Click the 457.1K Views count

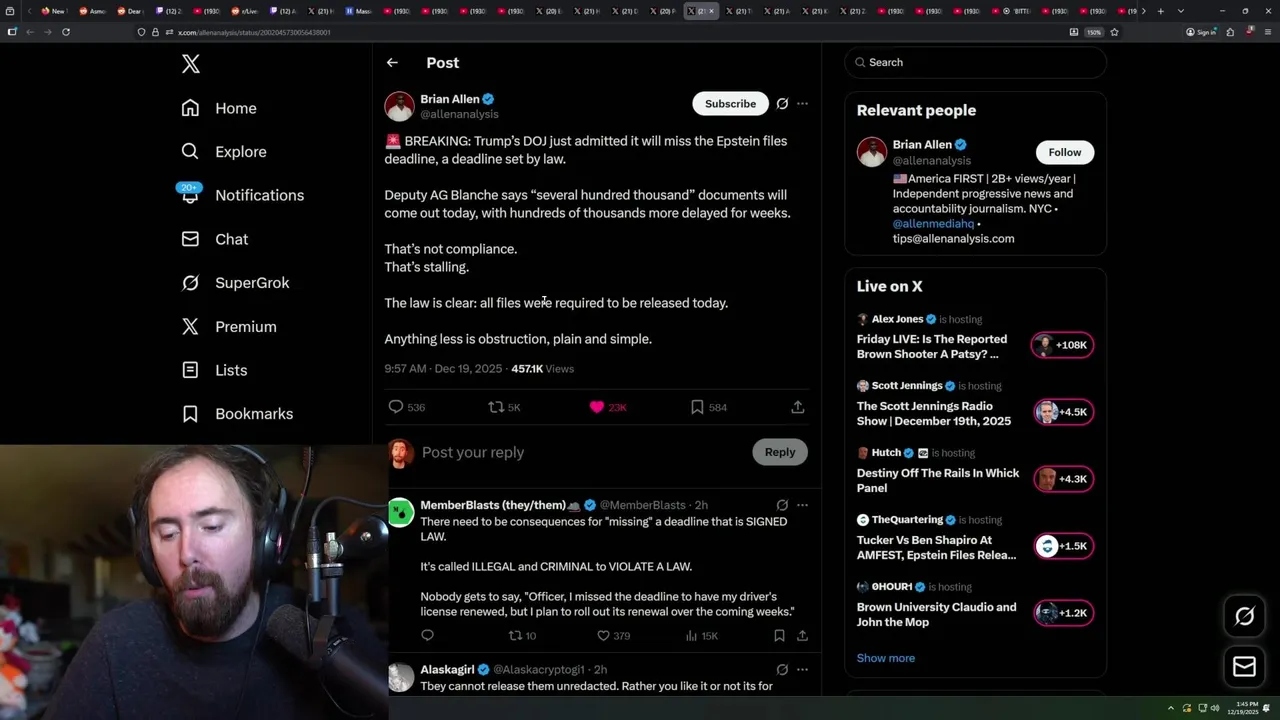coord(542,369)
